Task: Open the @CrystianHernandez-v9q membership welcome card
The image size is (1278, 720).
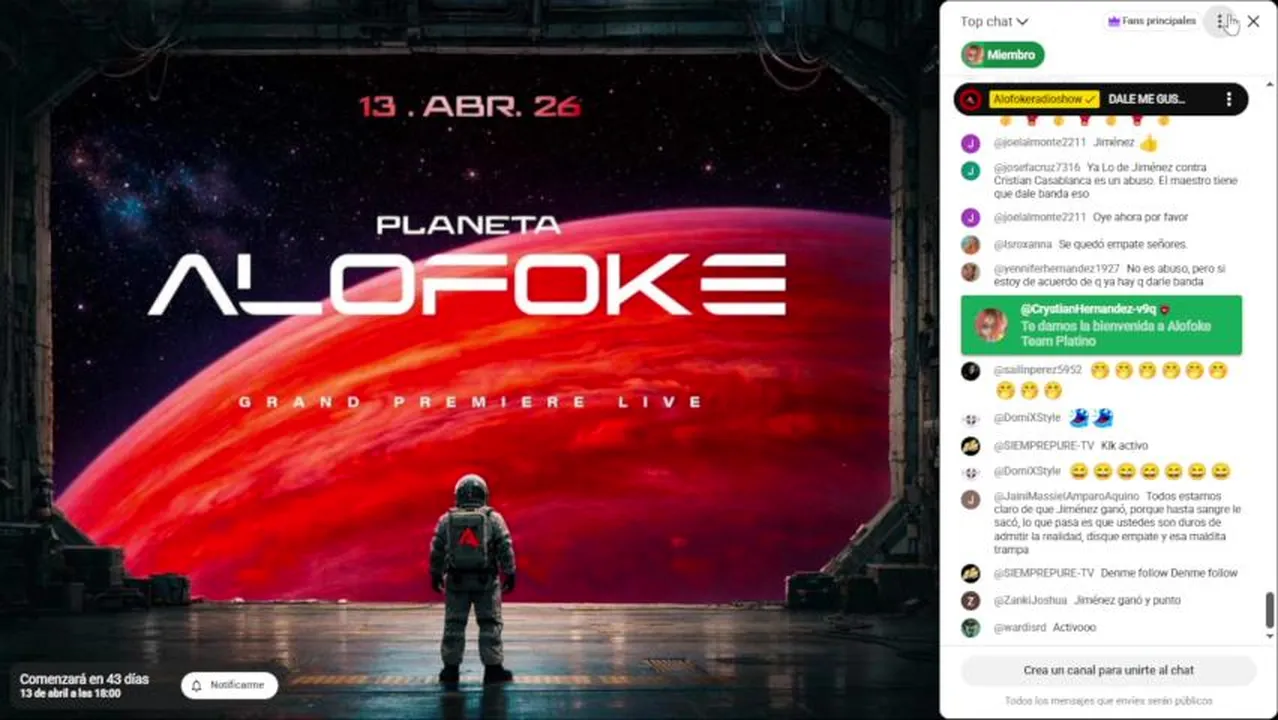Action: (1101, 325)
